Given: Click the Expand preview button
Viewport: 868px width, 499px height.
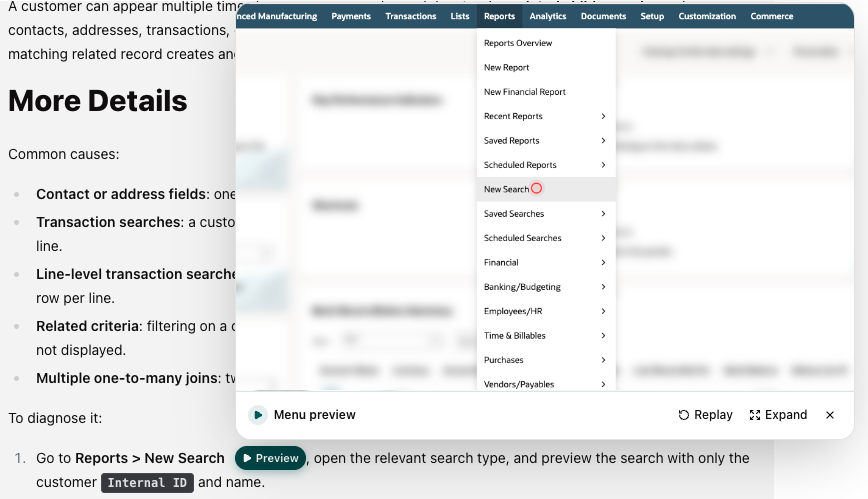Looking at the screenshot, I should (778, 415).
